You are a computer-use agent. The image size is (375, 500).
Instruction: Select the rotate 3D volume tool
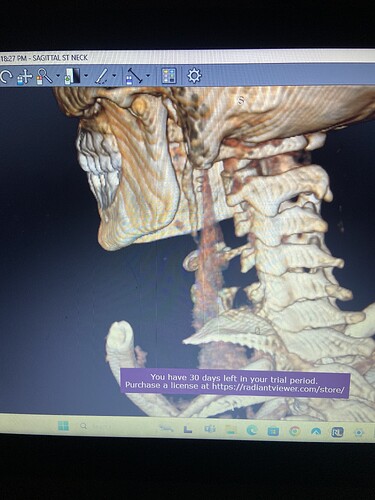pyautogui.click(x=6, y=76)
